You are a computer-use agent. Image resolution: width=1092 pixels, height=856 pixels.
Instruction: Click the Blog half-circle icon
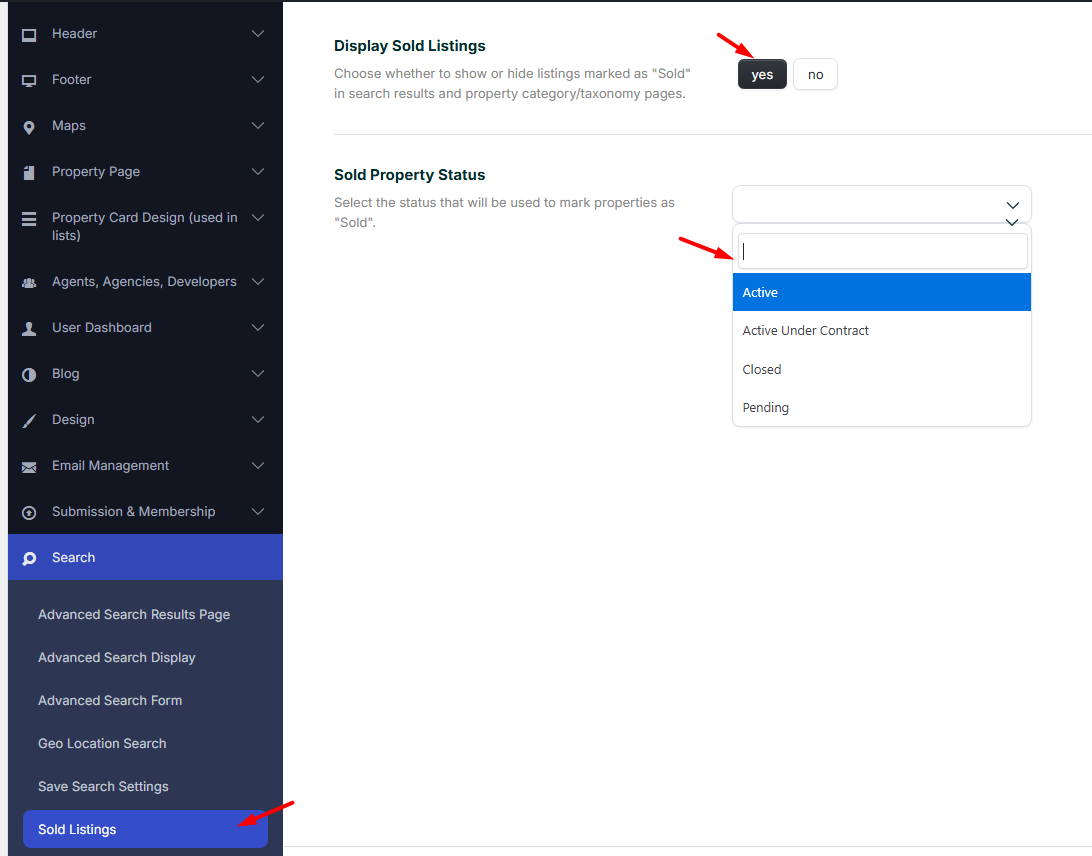(29, 374)
